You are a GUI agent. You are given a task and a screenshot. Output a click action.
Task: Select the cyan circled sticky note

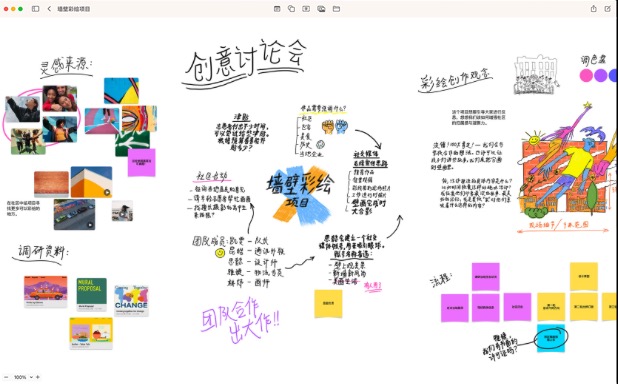551,338
